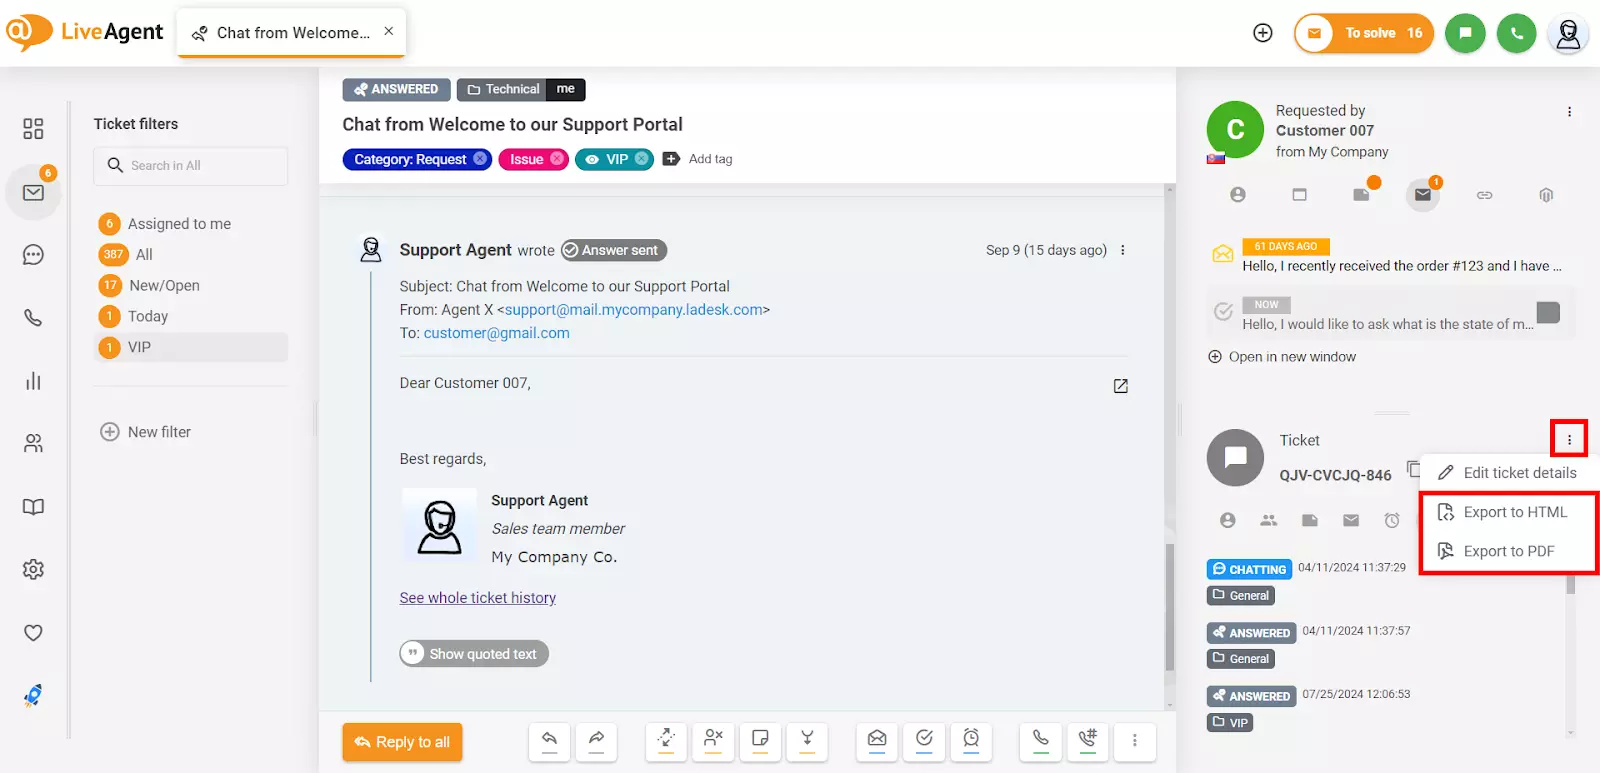Open customer link icon tab

click(x=1485, y=195)
